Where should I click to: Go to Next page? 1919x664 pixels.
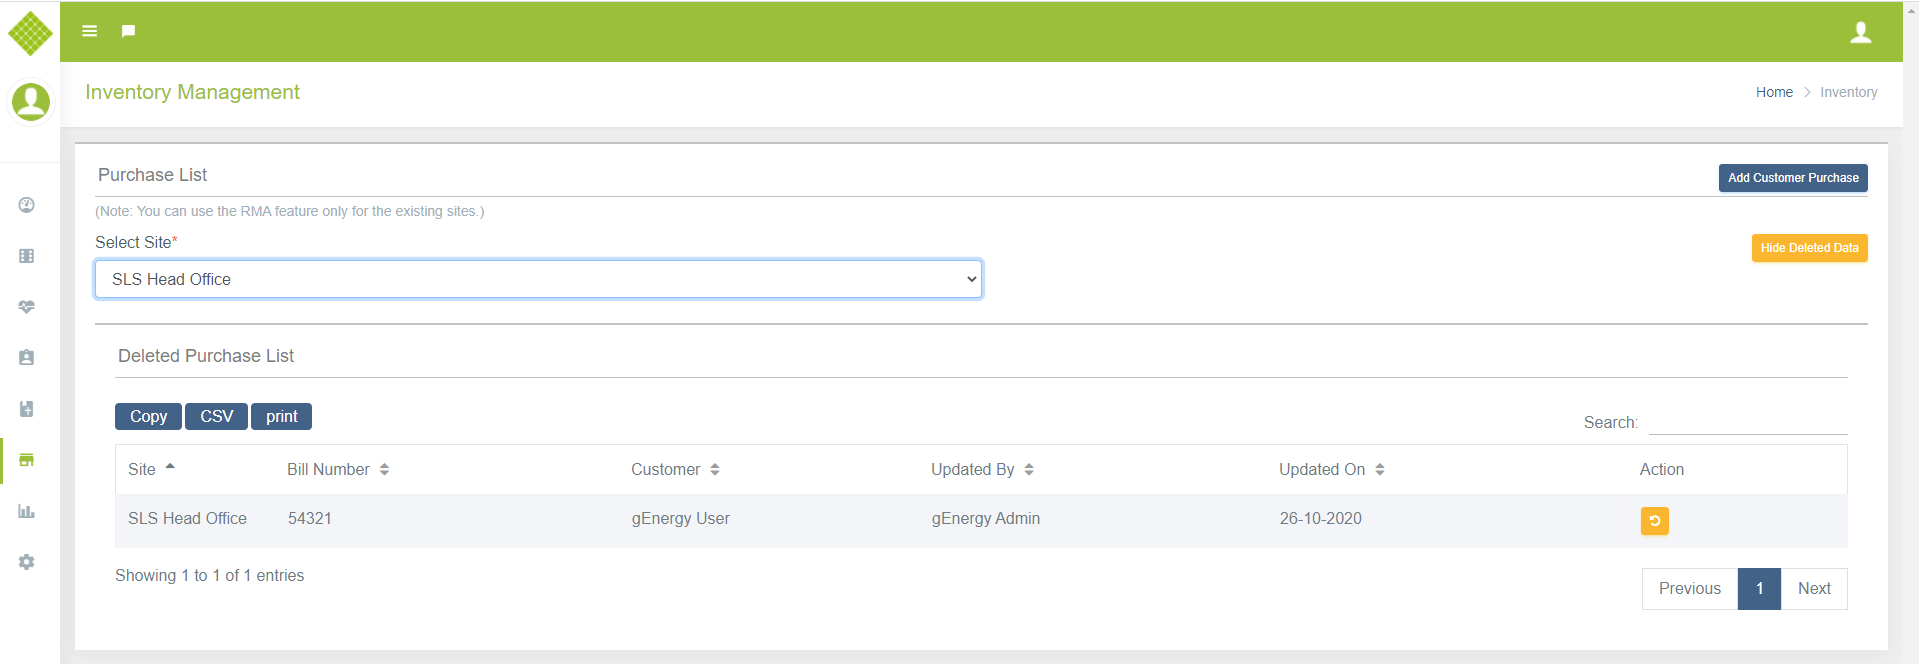tap(1814, 589)
